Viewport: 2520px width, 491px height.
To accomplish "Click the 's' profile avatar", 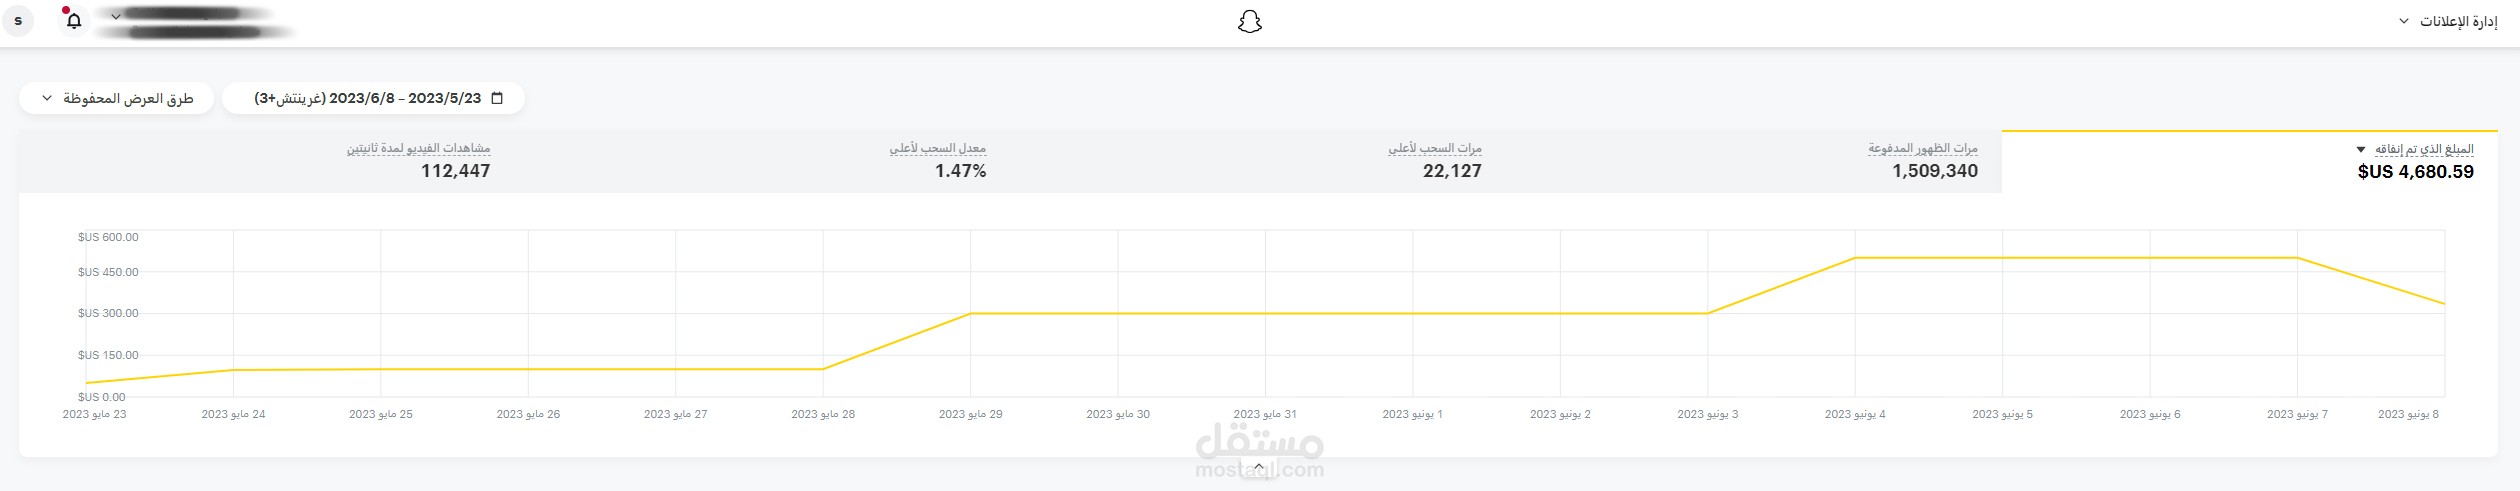I will click(18, 20).
